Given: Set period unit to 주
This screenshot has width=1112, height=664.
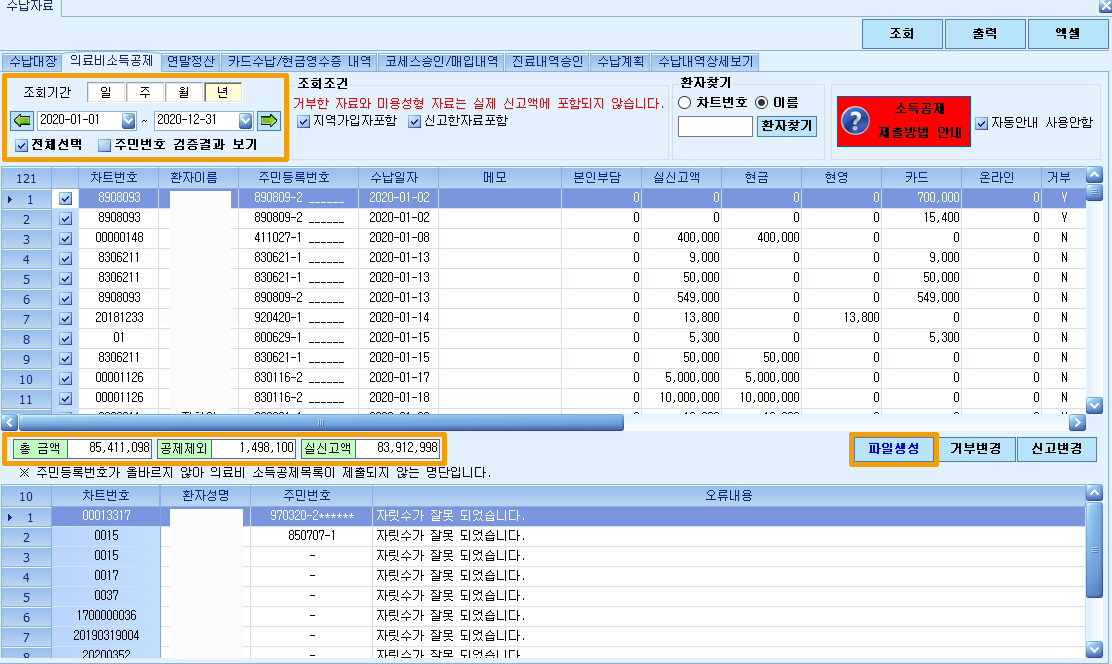Looking at the screenshot, I should coord(145,92).
